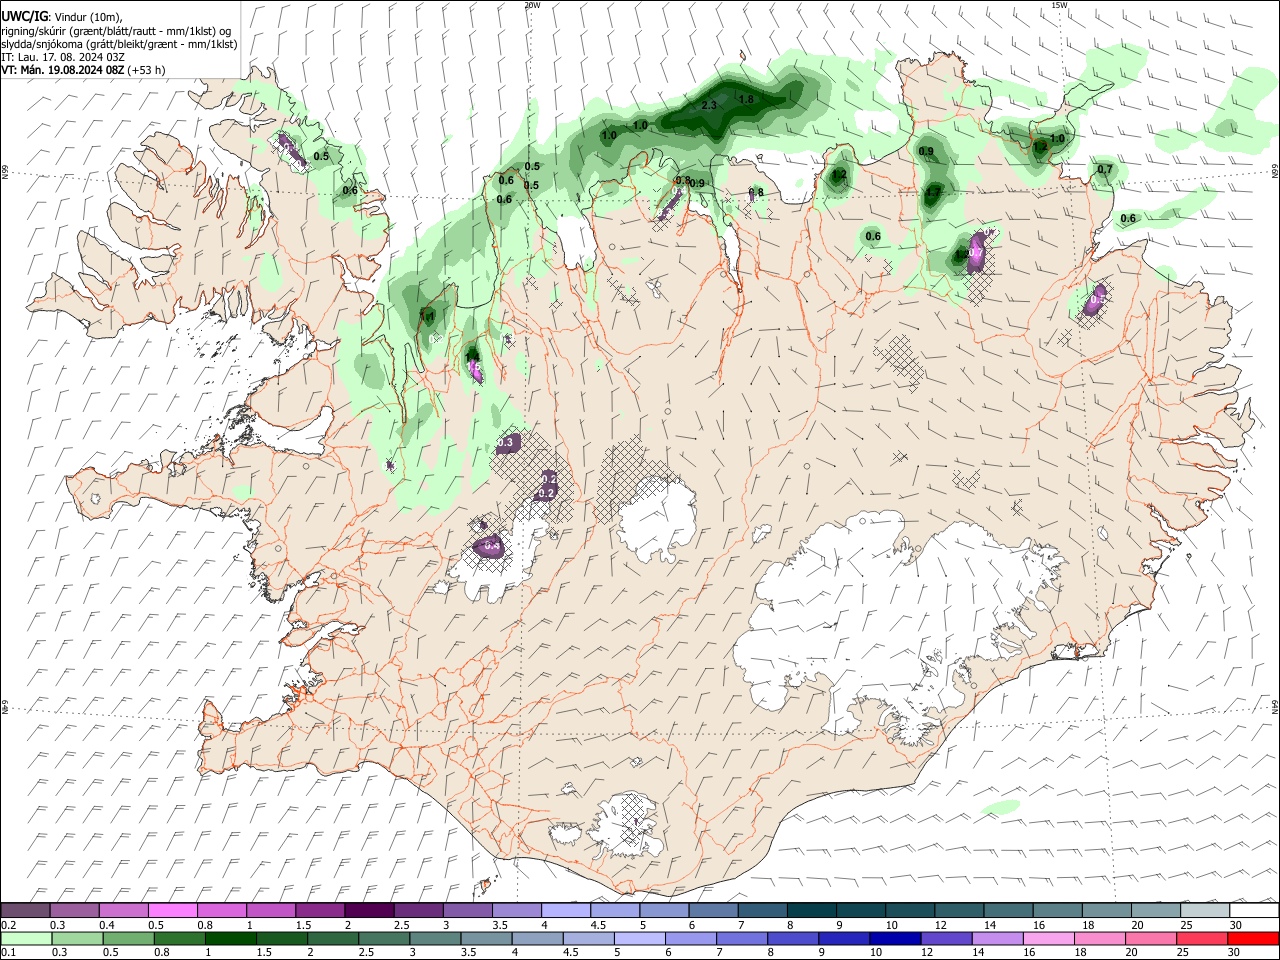The height and width of the screenshot is (960, 1280).
Task: Click the 1.8 precipitation value on the map
Action: (x=746, y=99)
